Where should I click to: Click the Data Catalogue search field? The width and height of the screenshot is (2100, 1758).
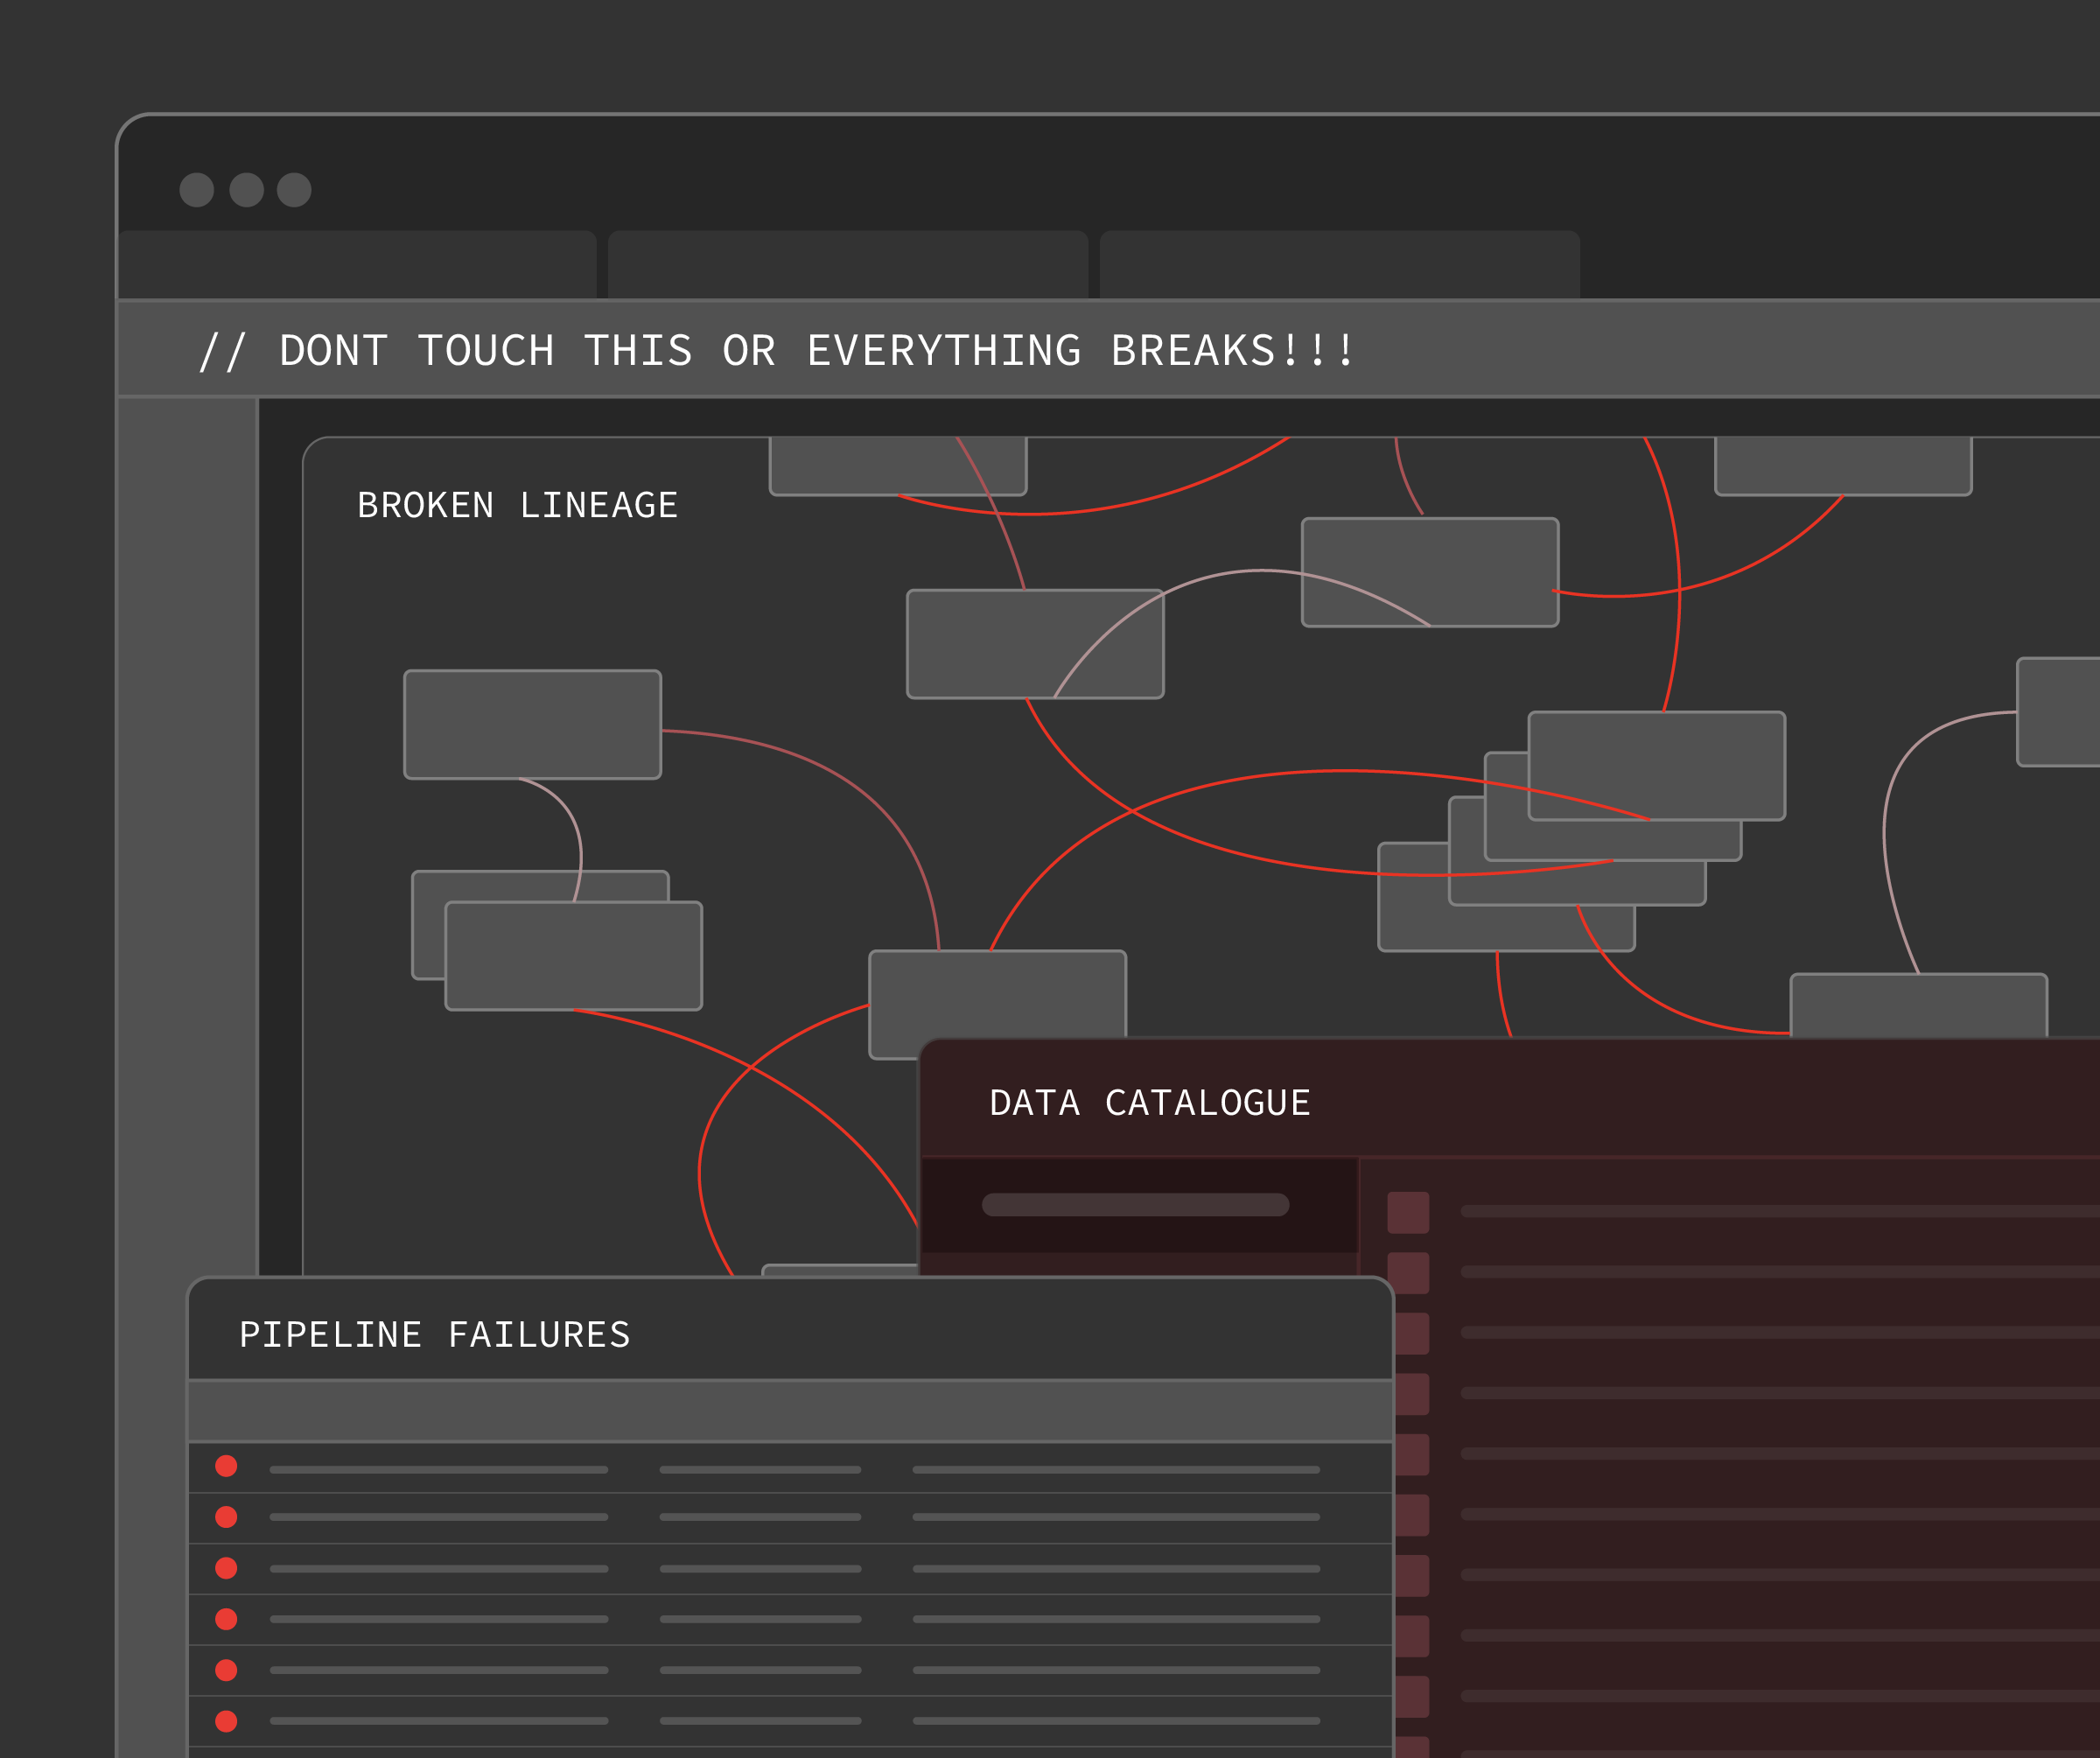(1135, 1204)
